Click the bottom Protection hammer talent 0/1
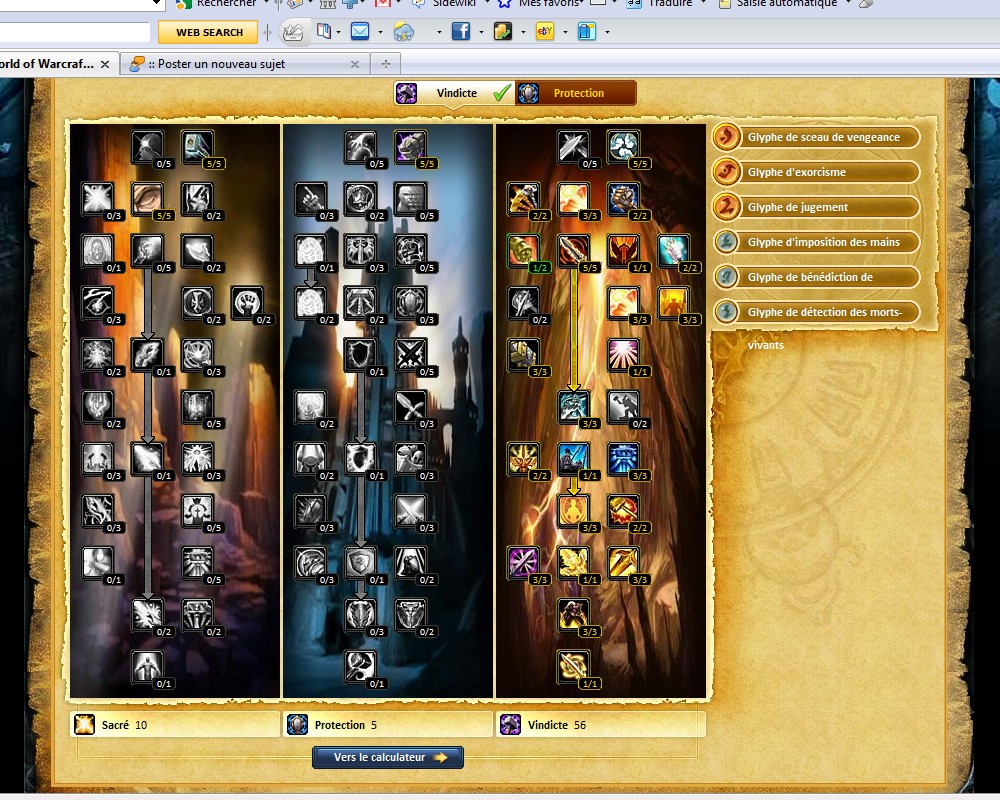 tap(361, 667)
